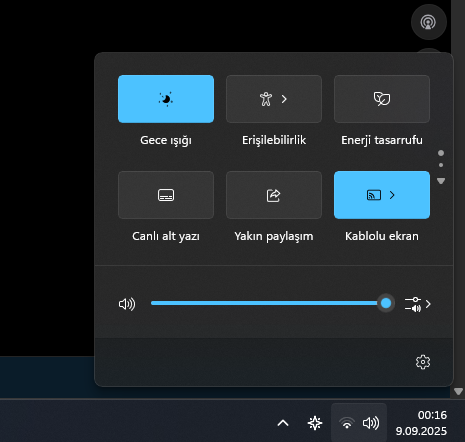
Task: Click the Wi-Fi network icon in the taskbar
Action: point(347,423)
